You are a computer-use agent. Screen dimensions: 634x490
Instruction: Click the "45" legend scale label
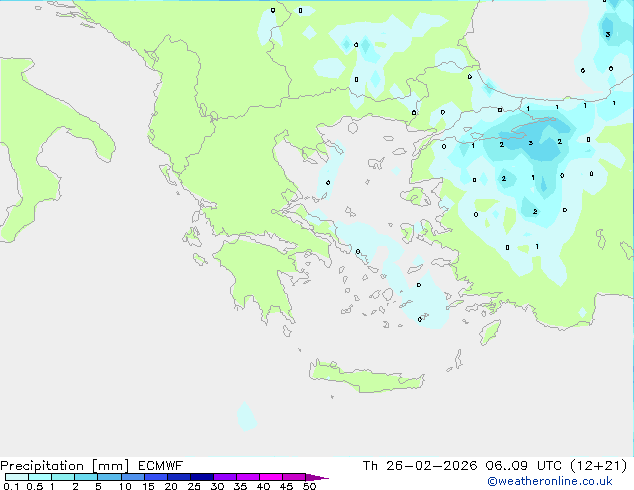tap(286, 486)
